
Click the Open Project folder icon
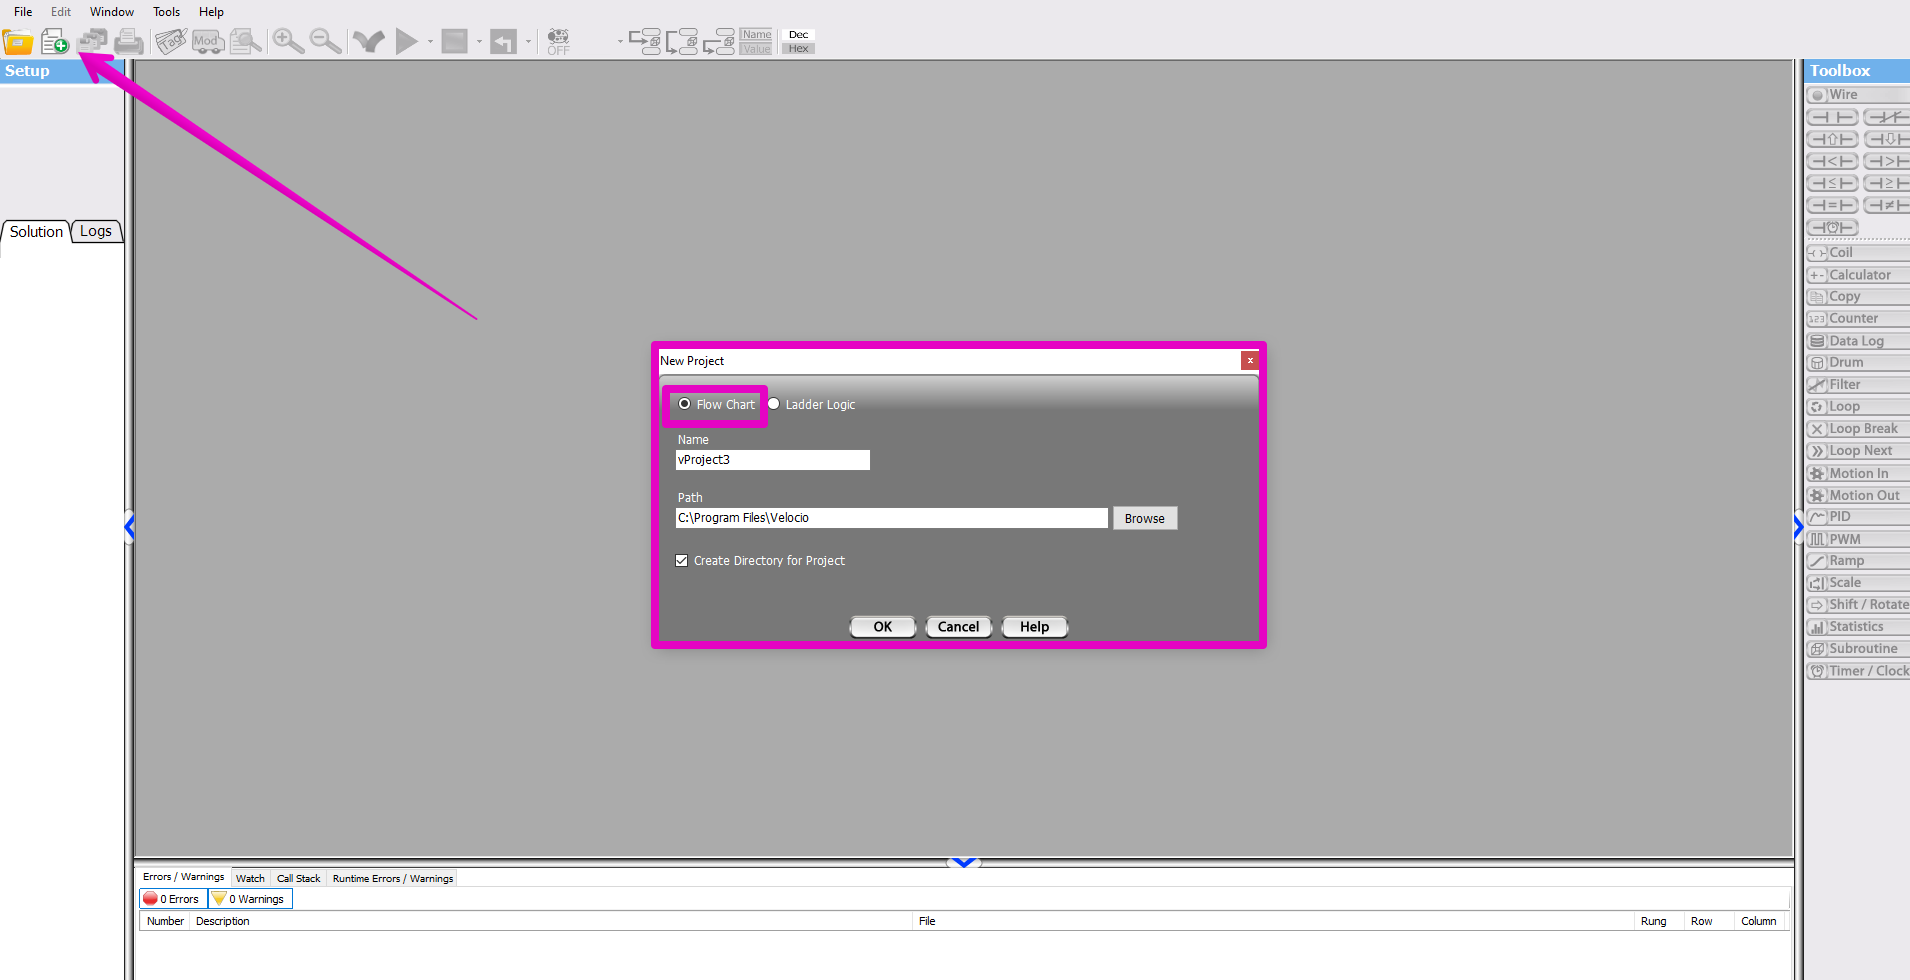(18, 42)
